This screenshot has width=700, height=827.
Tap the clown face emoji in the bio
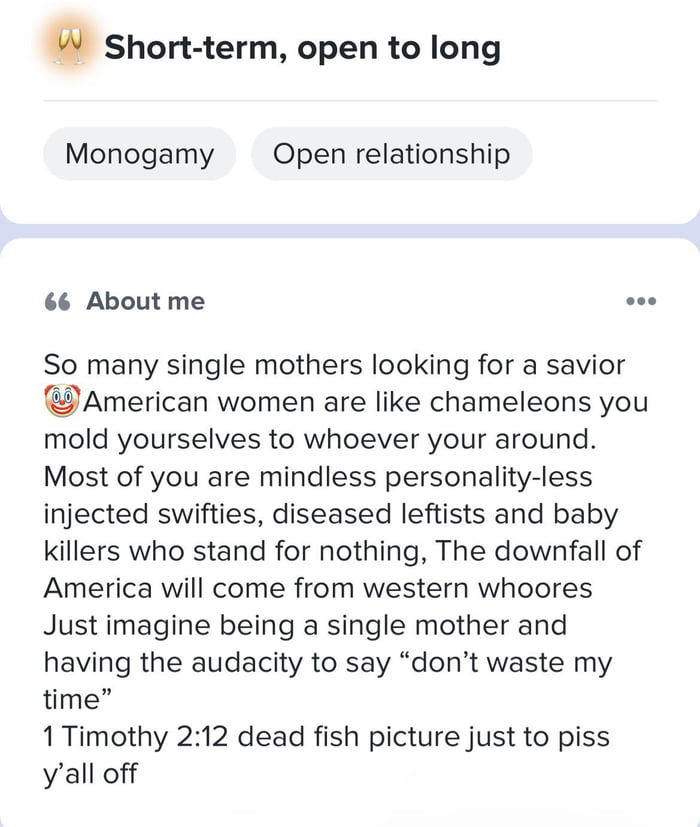pyautogui.click(x=61, y=404)
